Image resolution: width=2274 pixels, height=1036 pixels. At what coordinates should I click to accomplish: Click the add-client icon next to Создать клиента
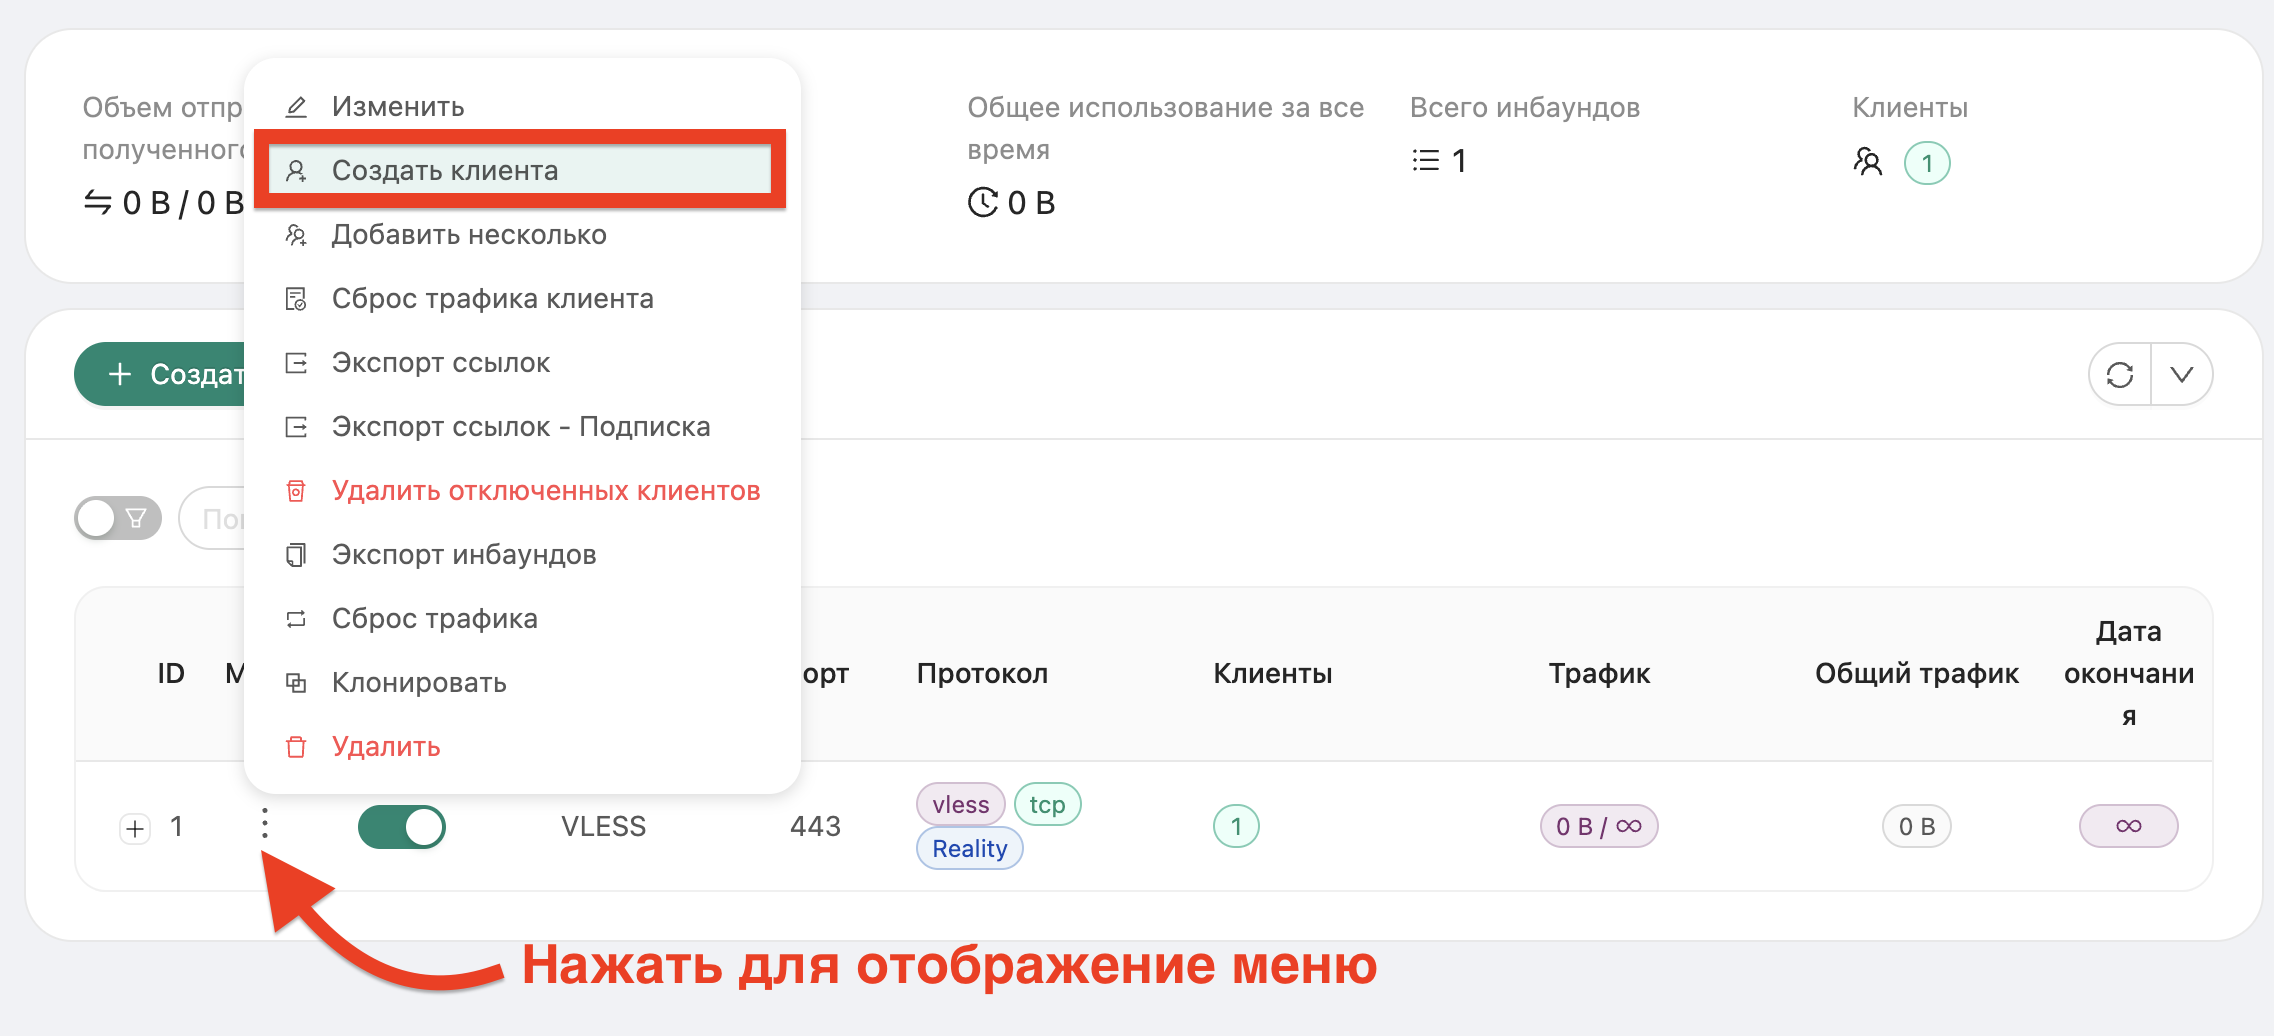[x=297, y=170]
